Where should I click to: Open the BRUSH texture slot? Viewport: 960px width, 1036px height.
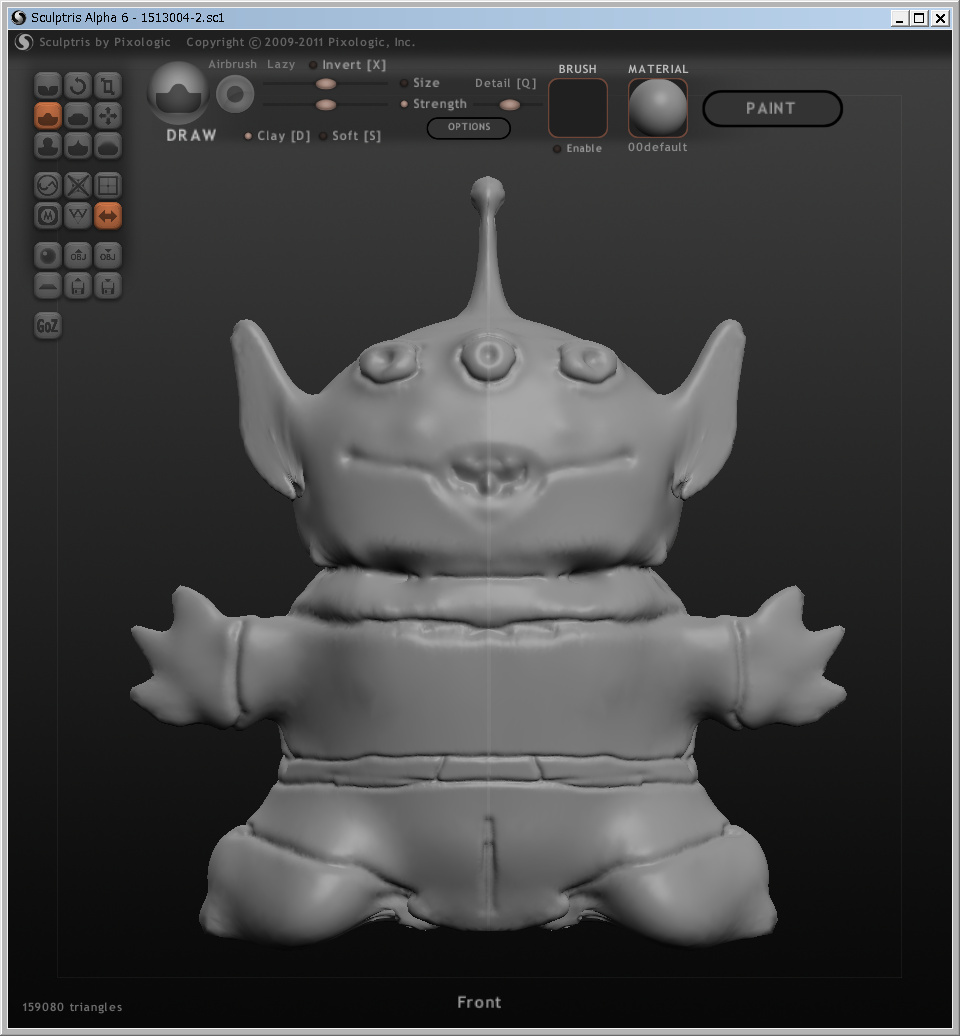(577, 108)
